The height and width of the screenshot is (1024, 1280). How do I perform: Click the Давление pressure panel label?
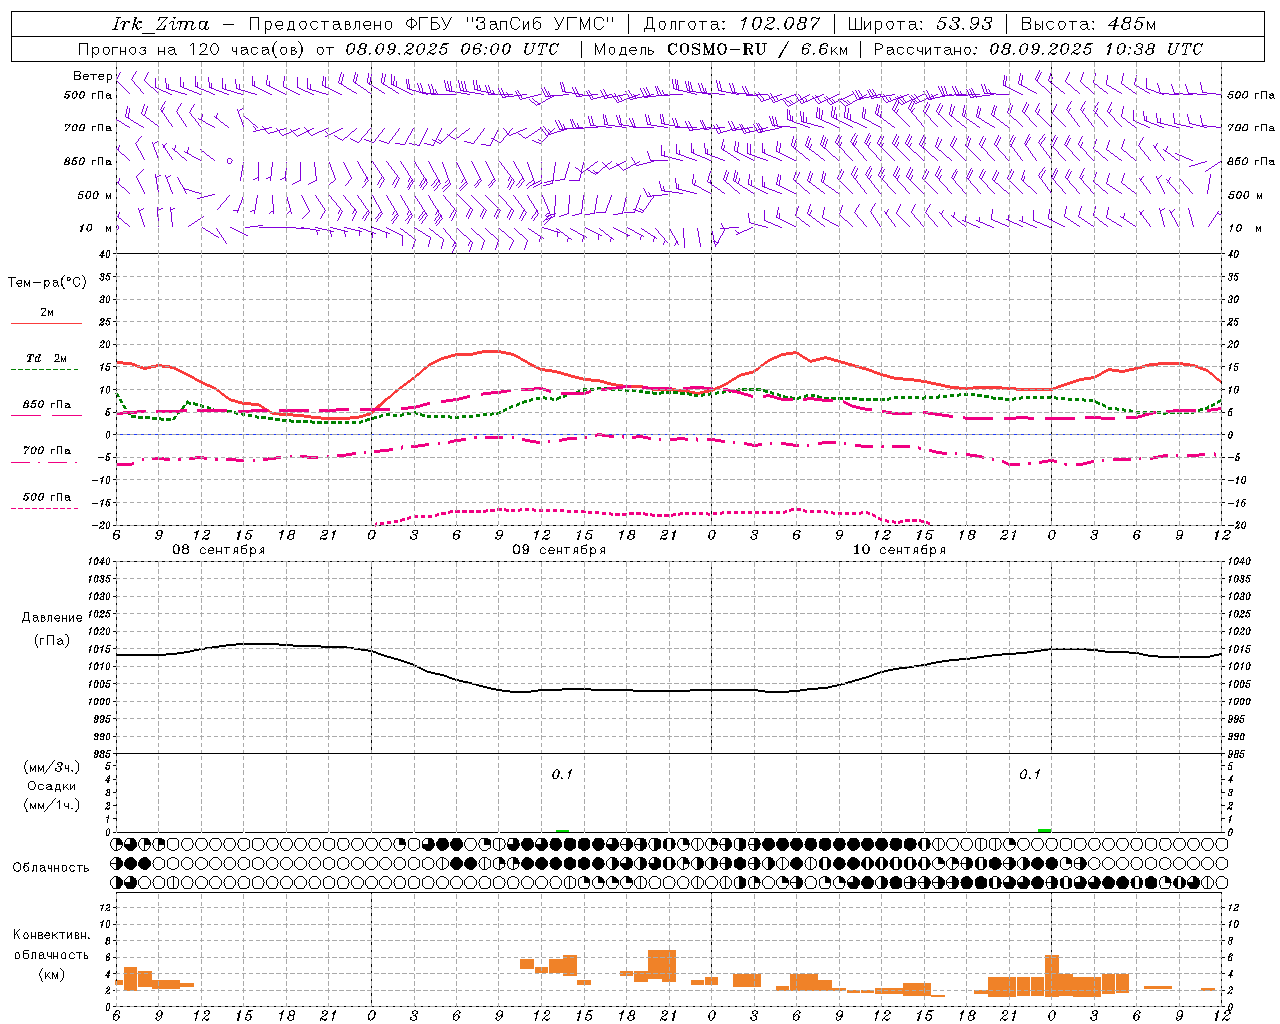(x=51, y=618)
